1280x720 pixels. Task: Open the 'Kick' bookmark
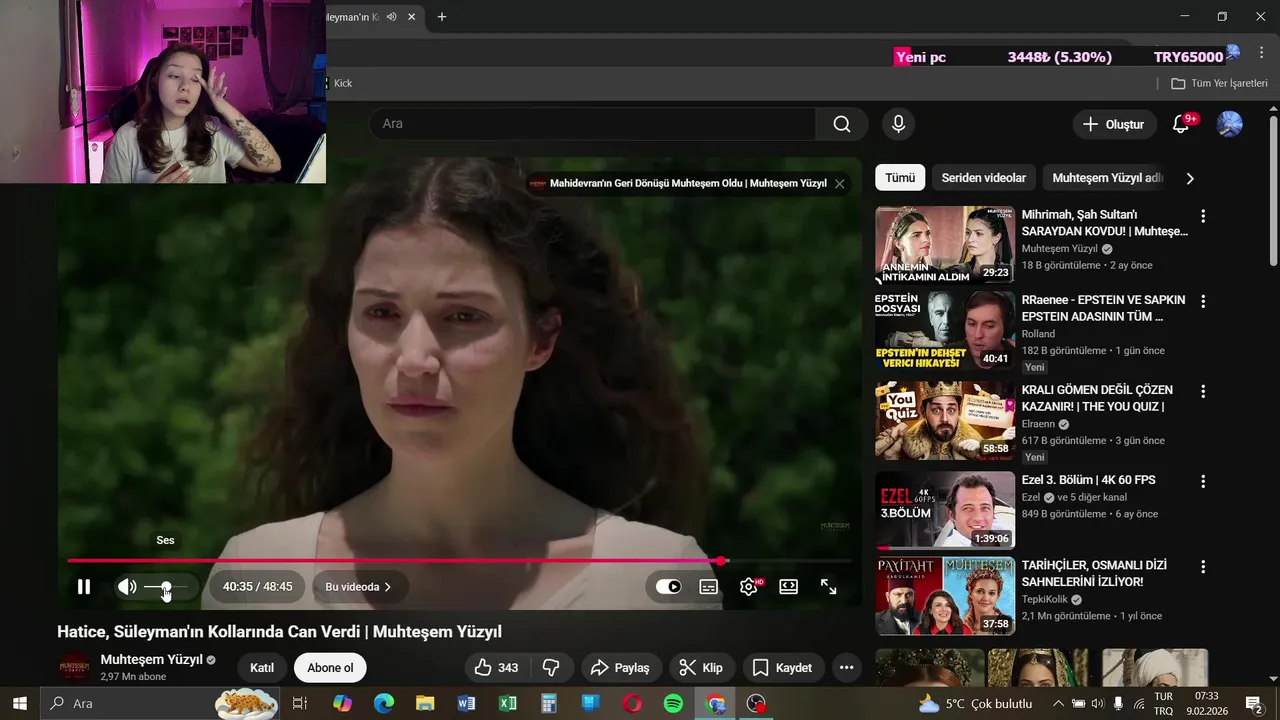[x=342, y=83]
